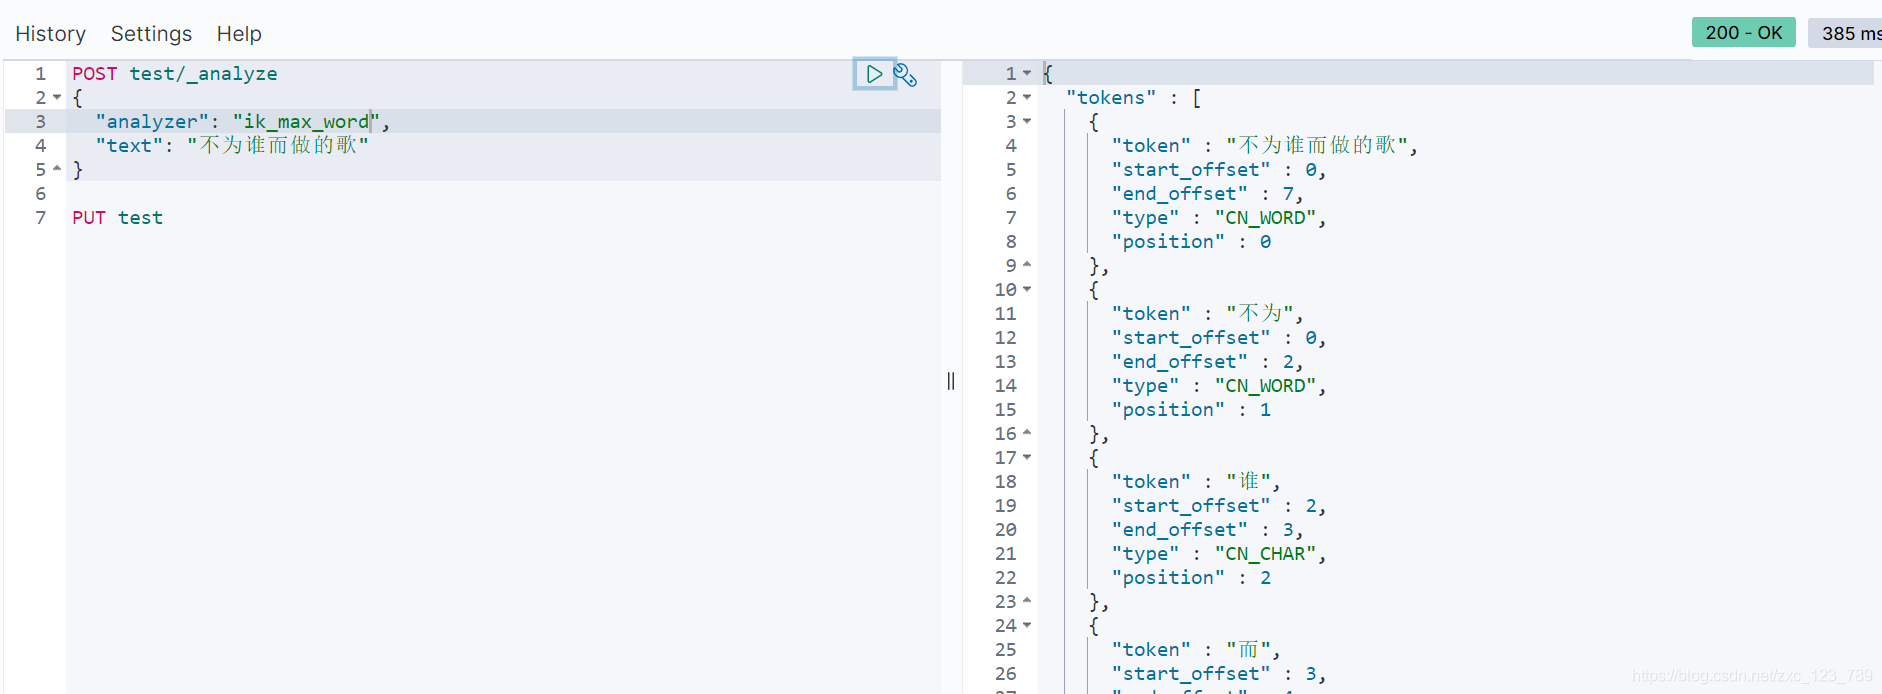Click the PUT test request line

coord(117,218)
